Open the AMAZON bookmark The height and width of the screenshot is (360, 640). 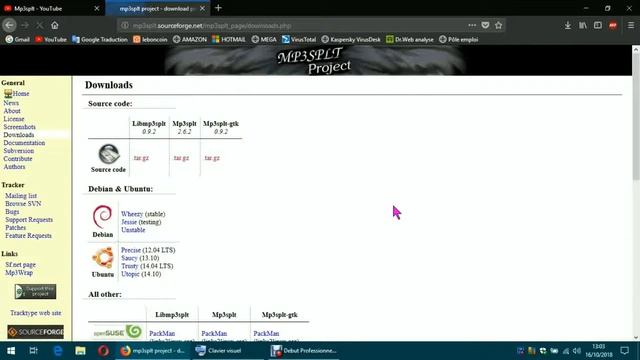click(x=190, y=40)
